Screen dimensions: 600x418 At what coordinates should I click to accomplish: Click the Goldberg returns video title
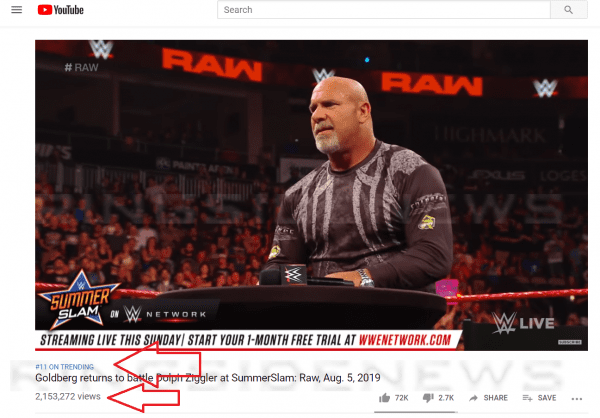click(x=208, y=378)
